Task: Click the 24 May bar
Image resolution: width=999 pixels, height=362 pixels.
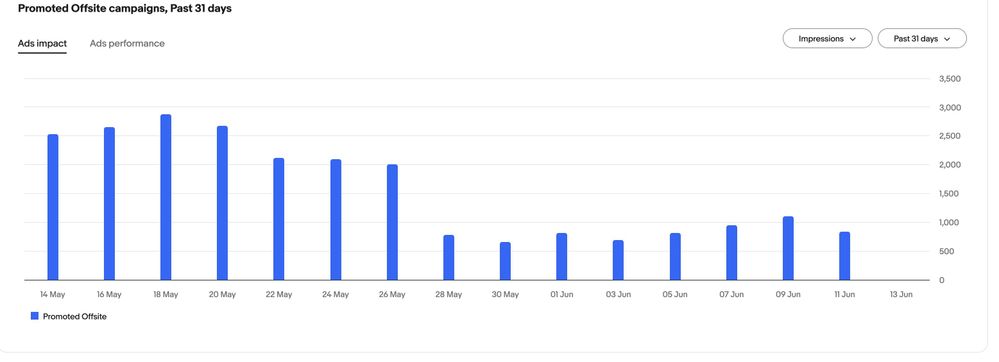Action: pos(335,220)
